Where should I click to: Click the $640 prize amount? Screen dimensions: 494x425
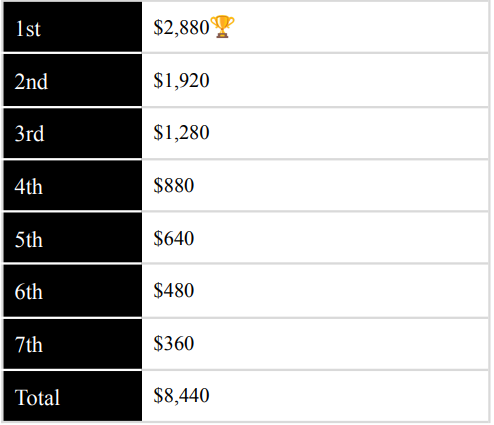pos(174,238)
